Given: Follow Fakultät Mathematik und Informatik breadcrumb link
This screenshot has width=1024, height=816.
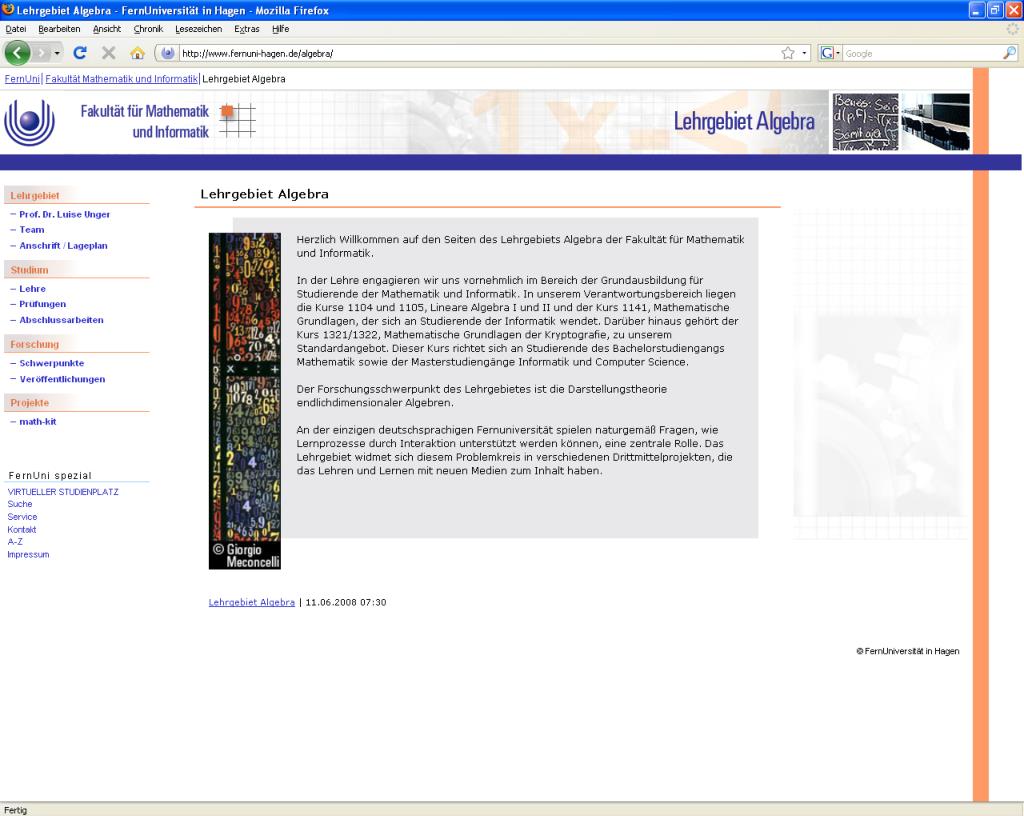Looking at the screenshot, I should pos(121,79).
